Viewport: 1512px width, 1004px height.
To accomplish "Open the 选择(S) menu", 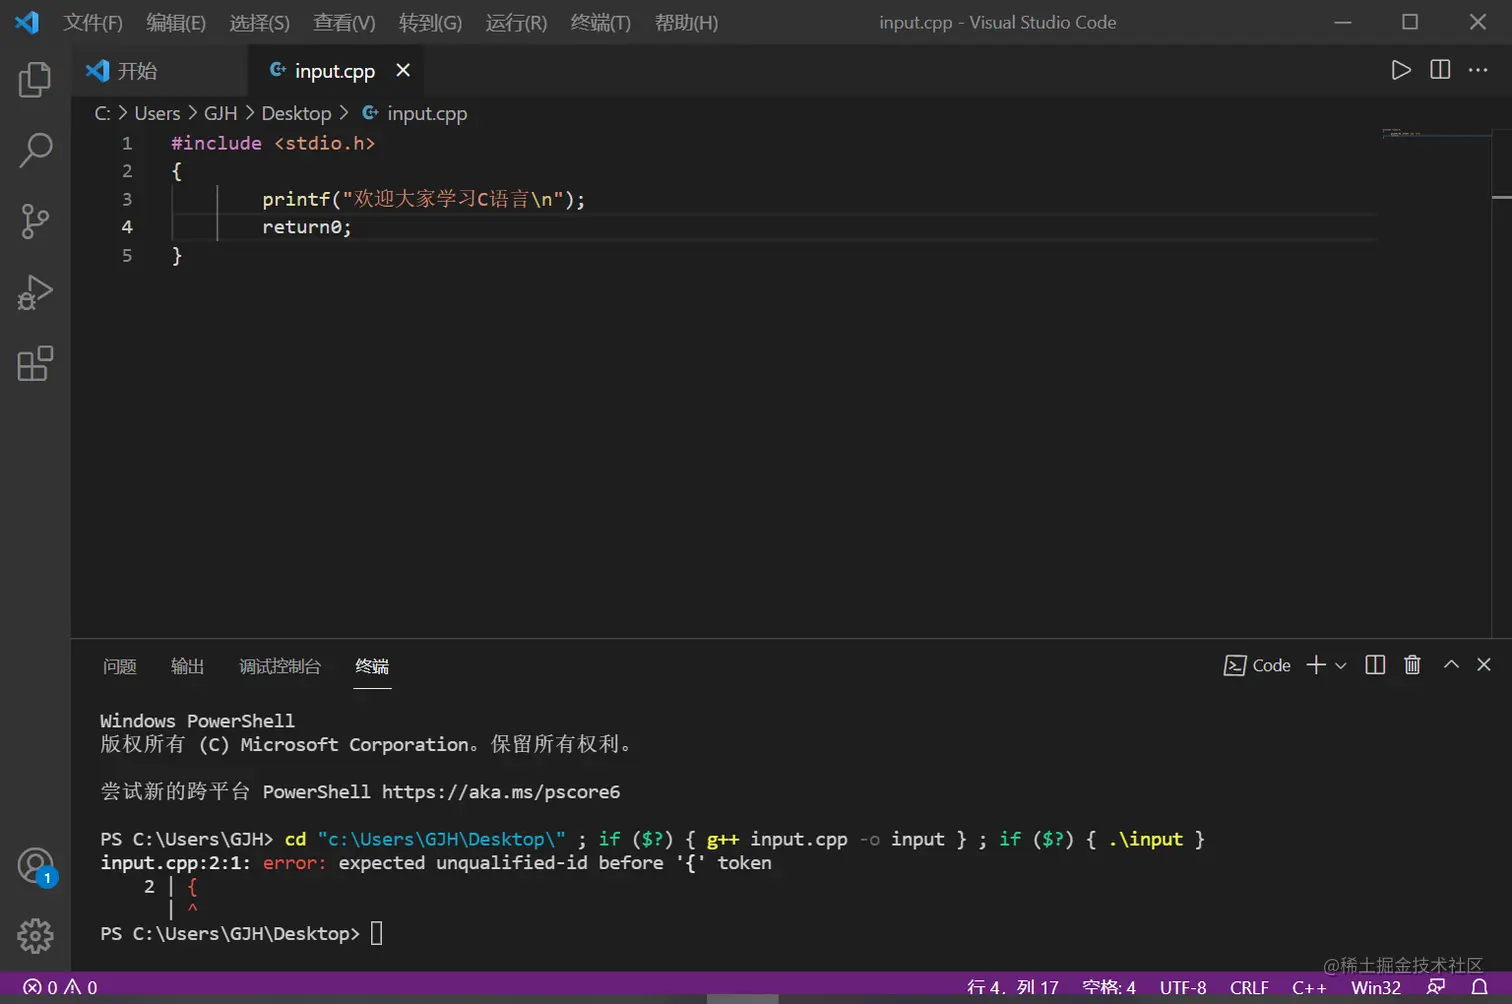I will pos(259,22).
